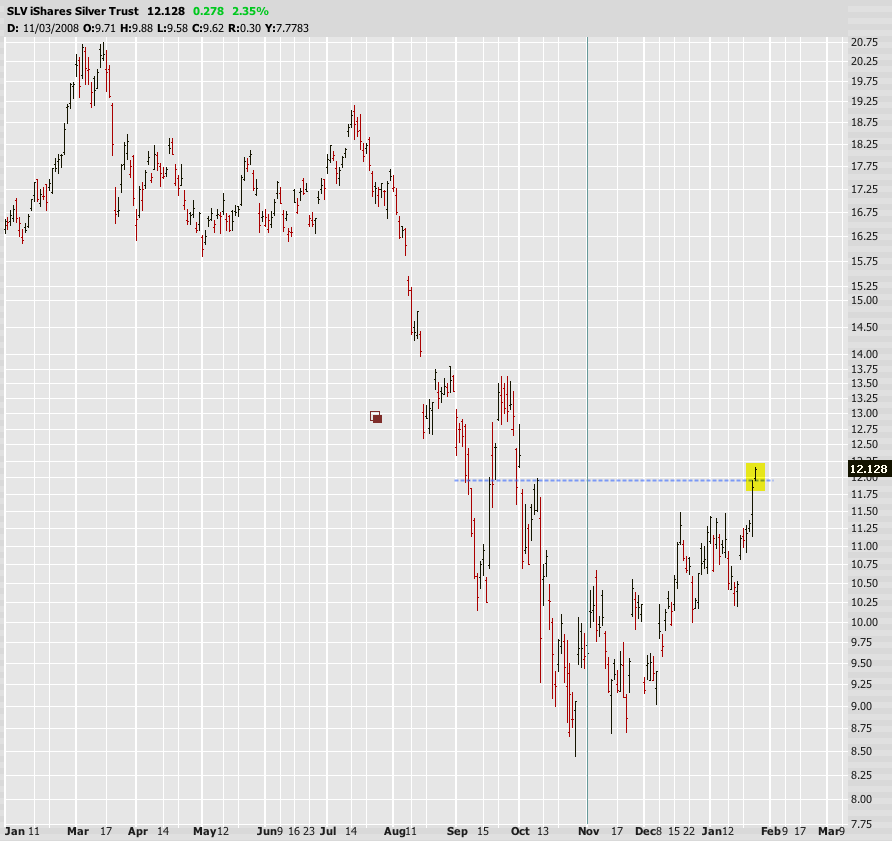
Task: Click the Feb9 date axis label
Action: click(774, 831)
